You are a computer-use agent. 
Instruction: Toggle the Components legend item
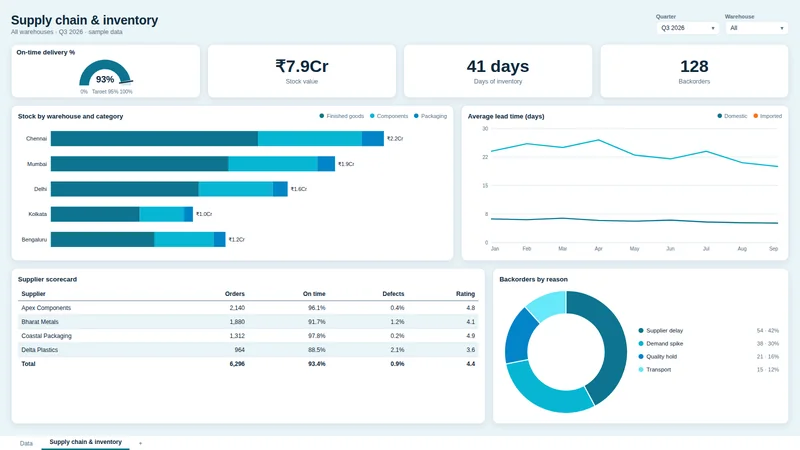pos(389,116)
